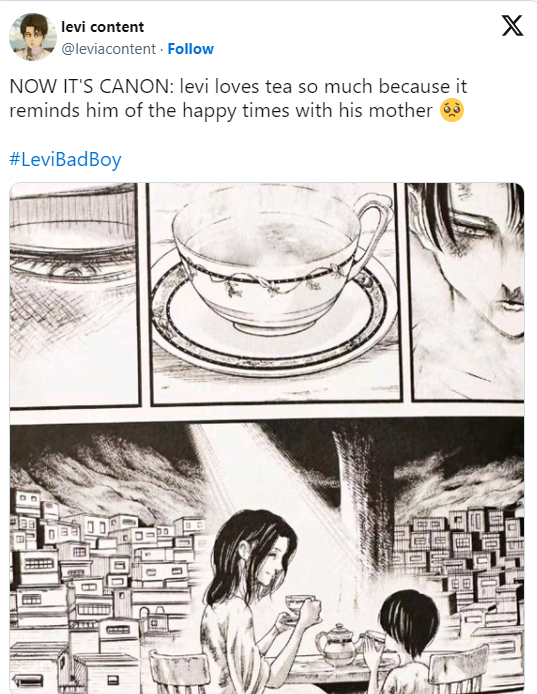This screenshot has width=537, height=694.
Task: Click the close-up eye manga panel
Action: click(74, 294)
